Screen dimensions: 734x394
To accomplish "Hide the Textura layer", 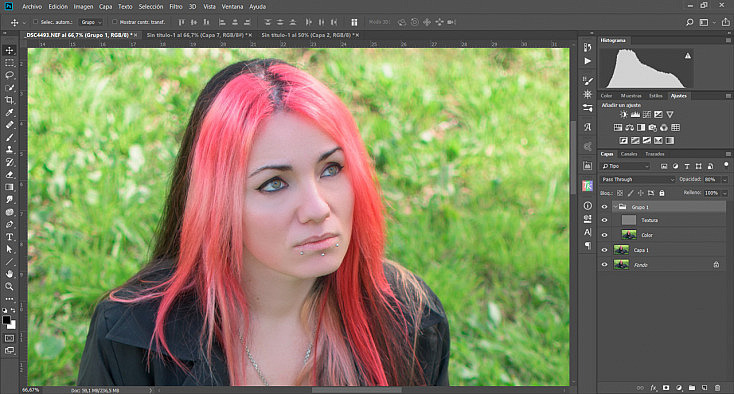I will [x=604, y=220].
